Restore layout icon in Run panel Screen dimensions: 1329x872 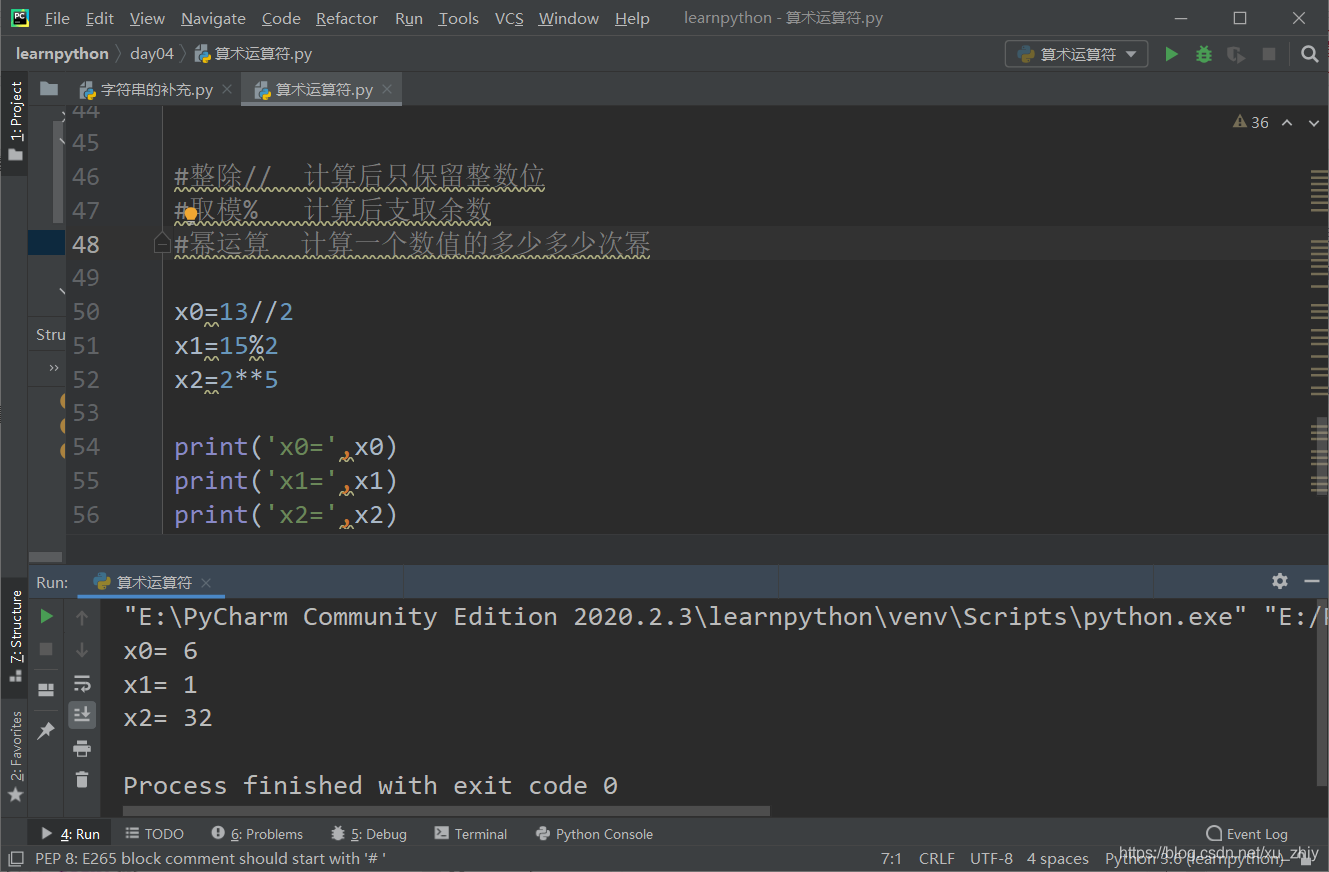click(46, 690)
